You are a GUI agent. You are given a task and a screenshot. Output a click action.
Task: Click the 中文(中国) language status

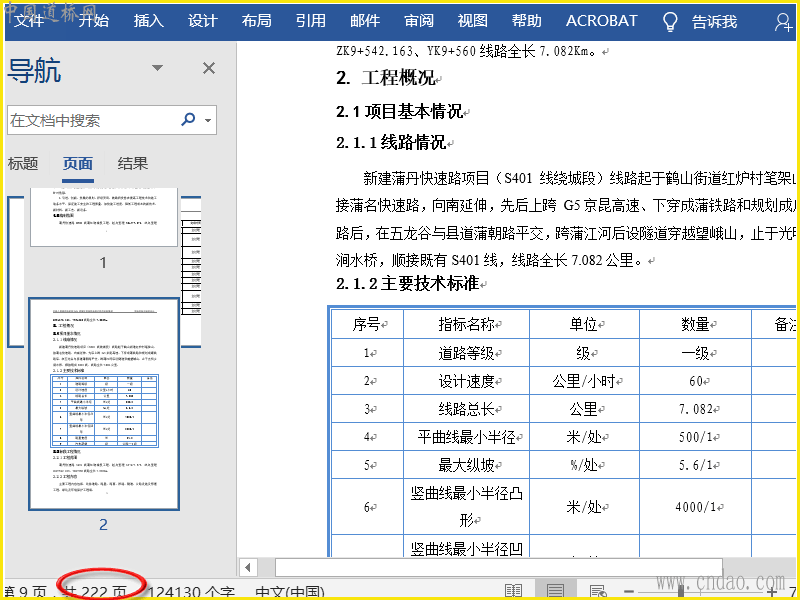(289, 592)
